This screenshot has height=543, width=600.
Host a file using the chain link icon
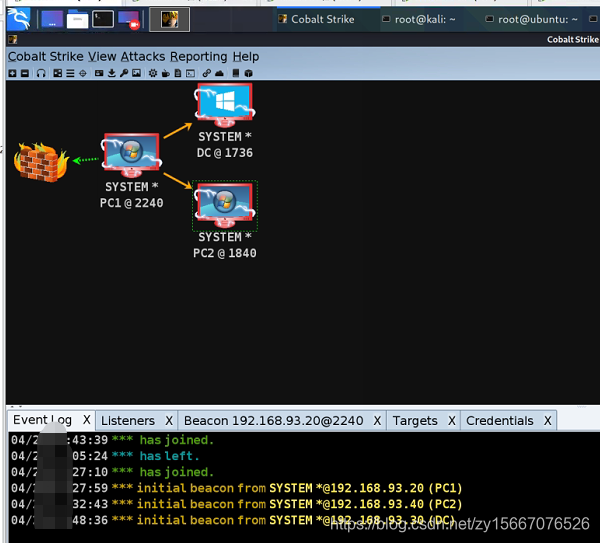click(x=207, y=73)
